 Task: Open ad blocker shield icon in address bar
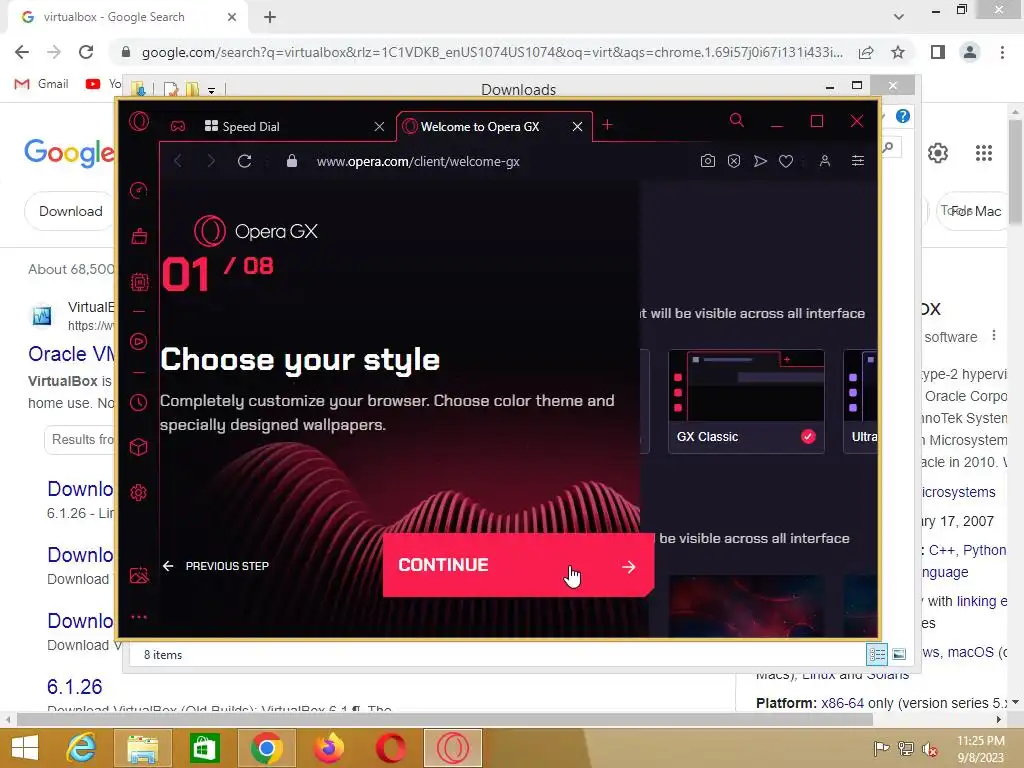click(x=734, y=161)
